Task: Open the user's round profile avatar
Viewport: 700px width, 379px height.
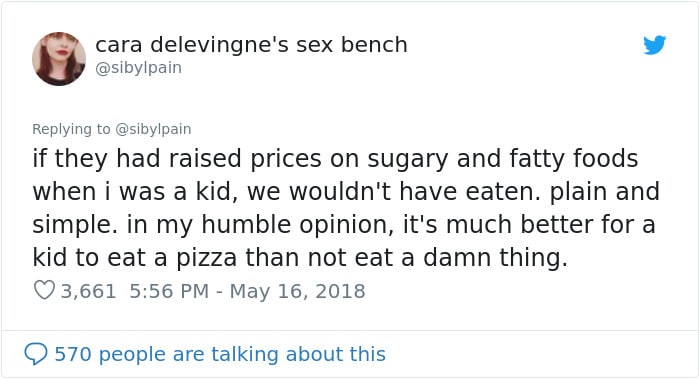Action: [59, 58]
